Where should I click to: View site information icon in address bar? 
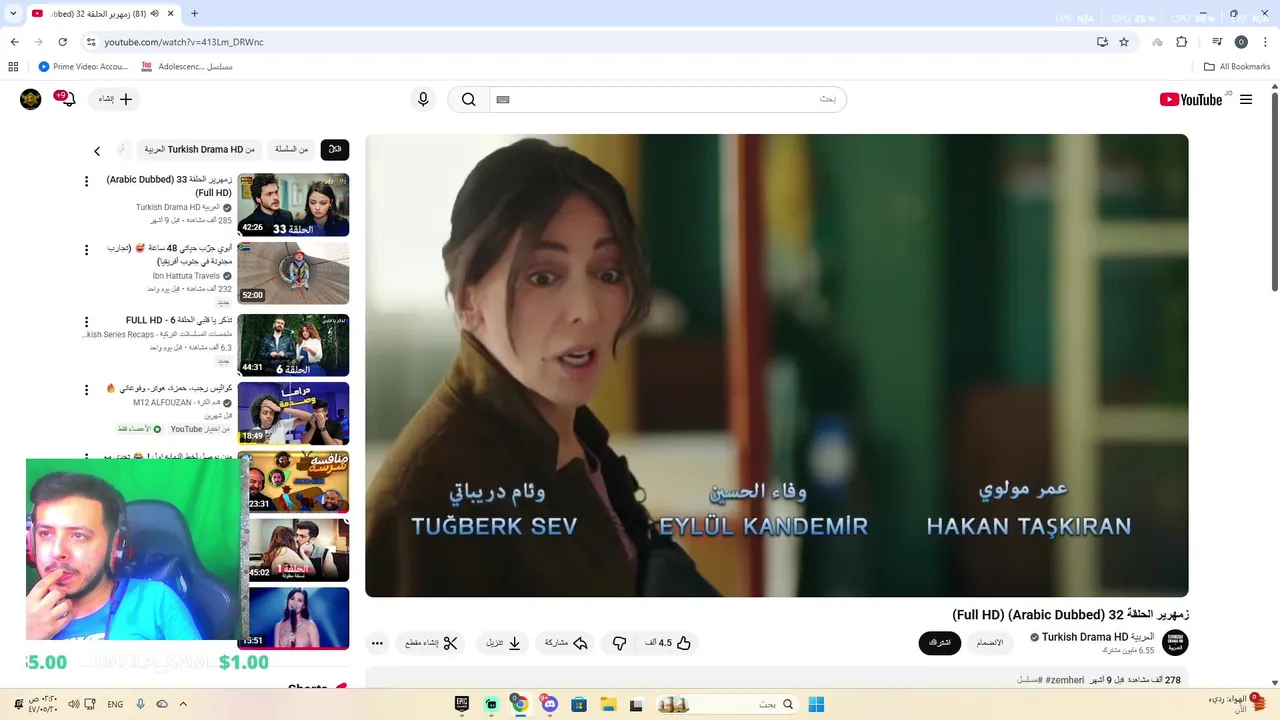[91, 42]
